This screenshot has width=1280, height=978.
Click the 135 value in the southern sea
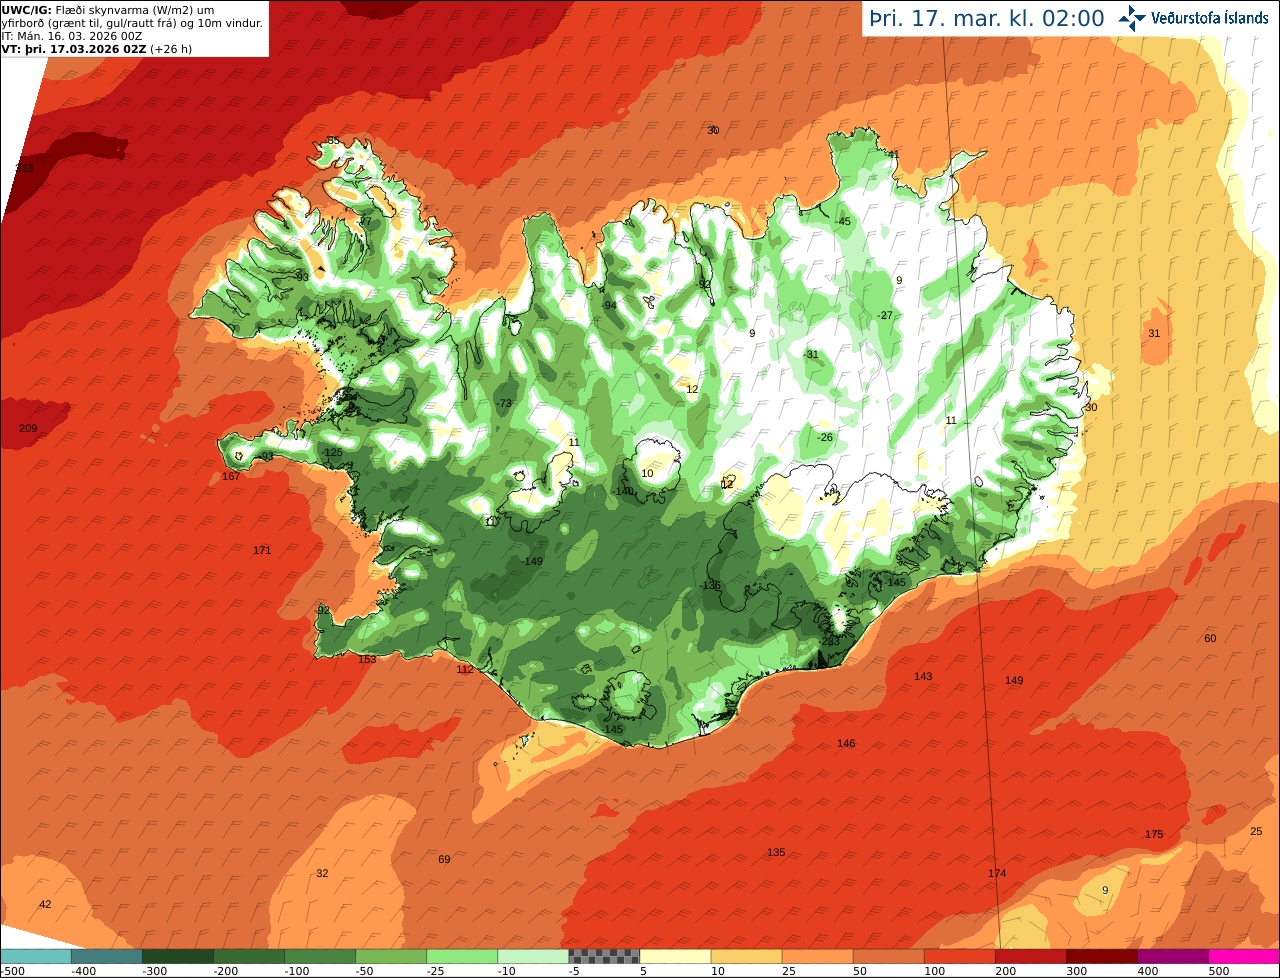[x=776, y=852]
